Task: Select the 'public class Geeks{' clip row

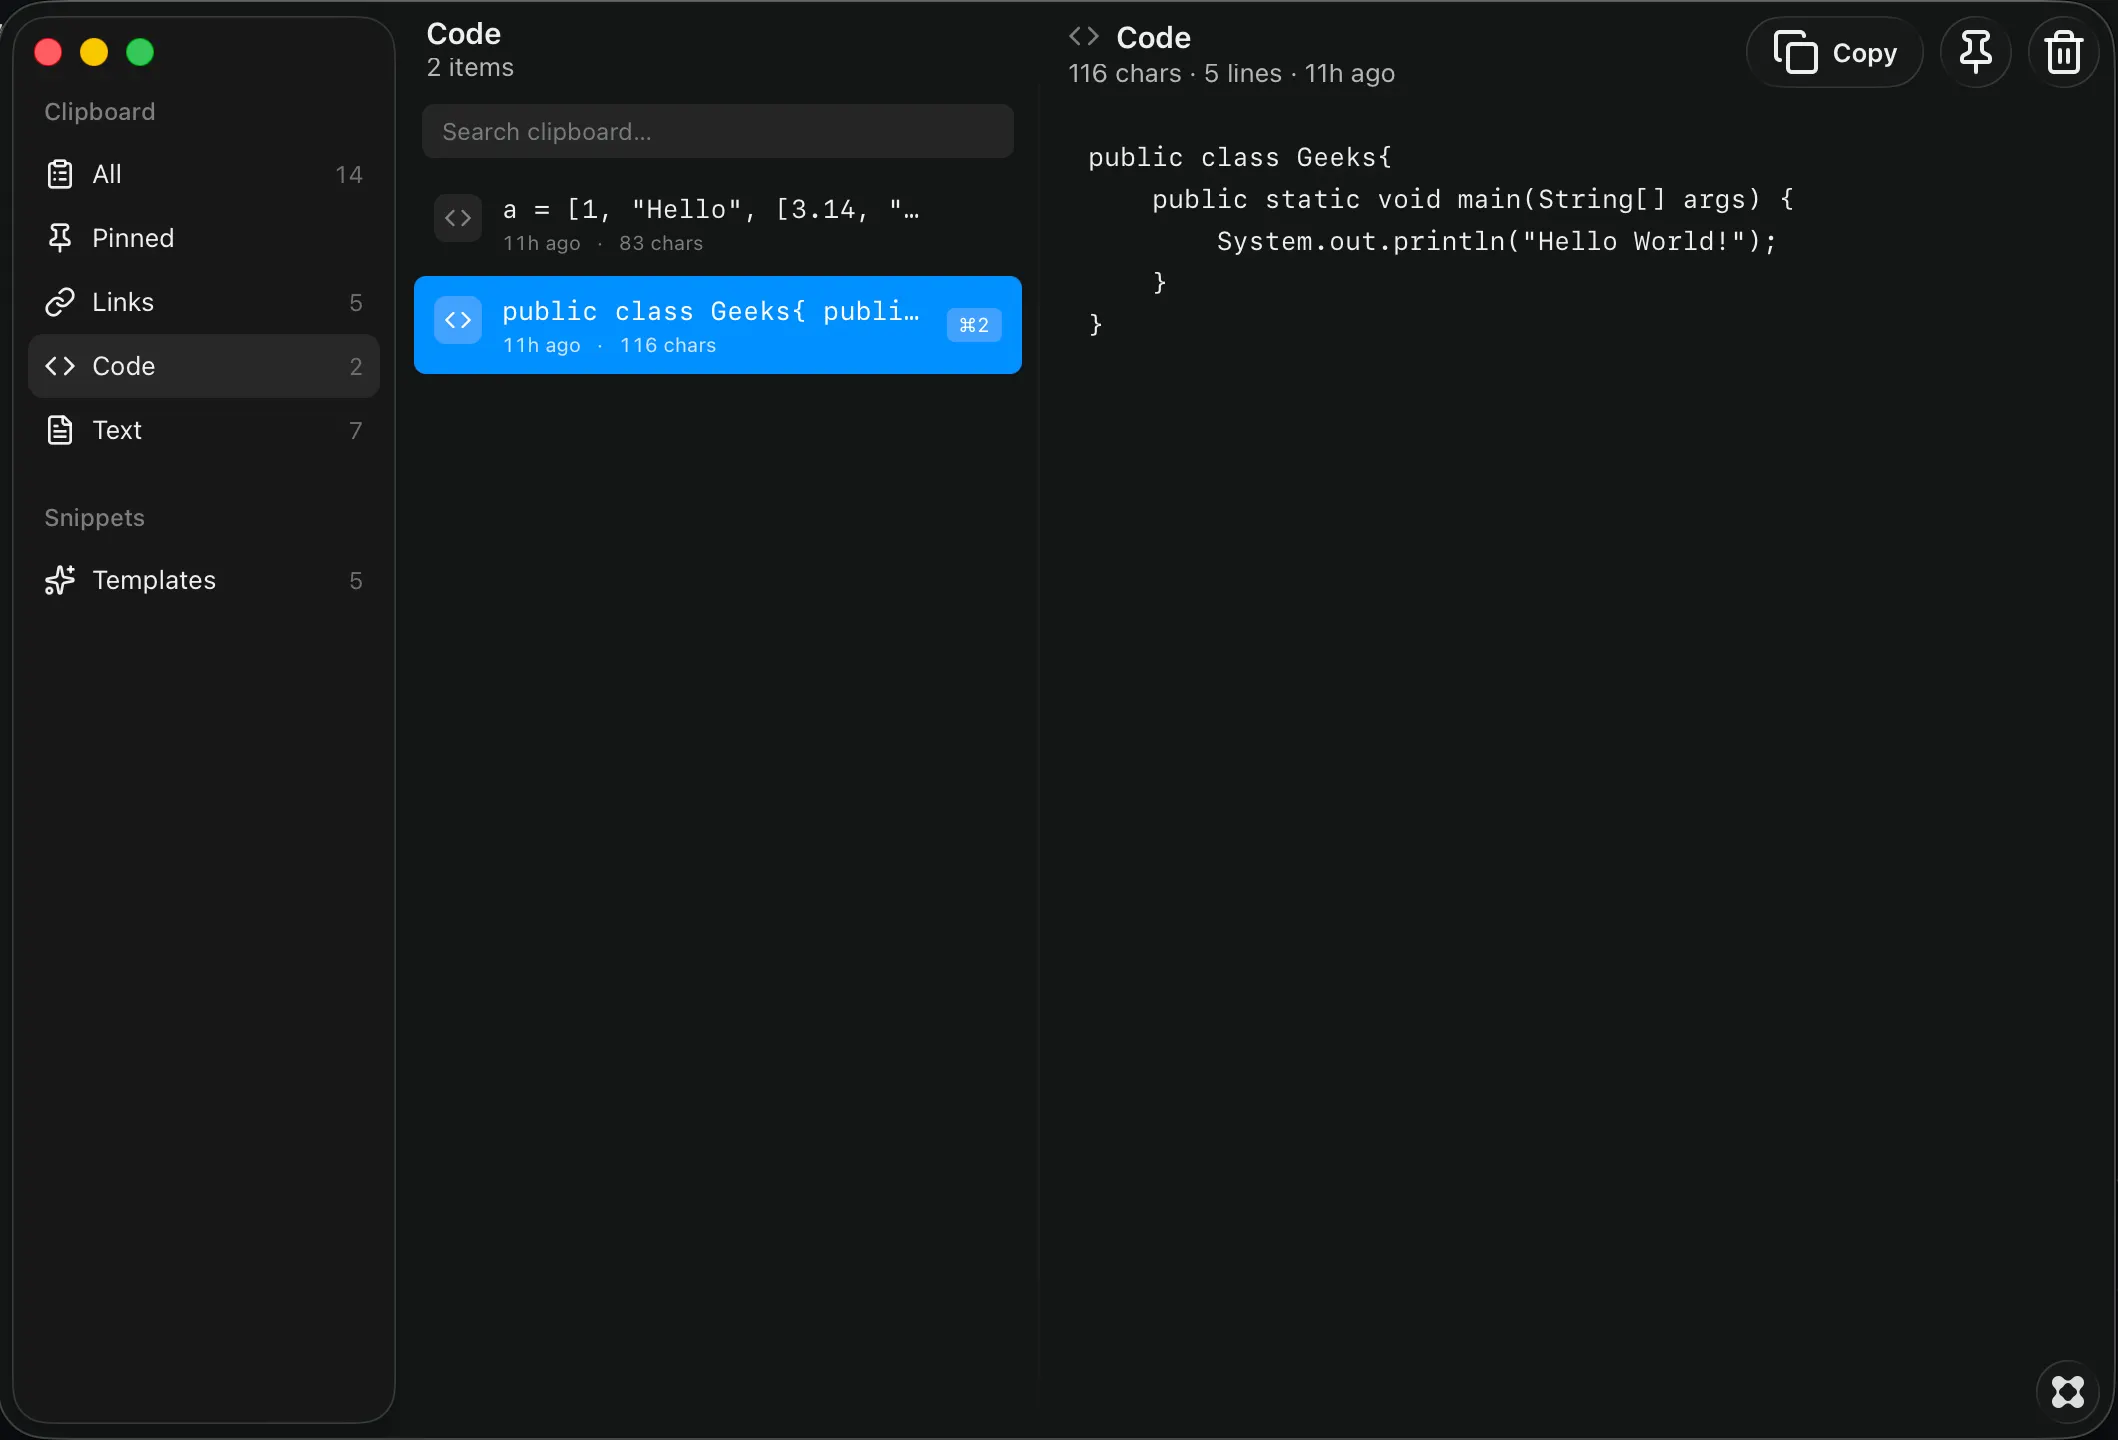Action: (x=718, y=325)
